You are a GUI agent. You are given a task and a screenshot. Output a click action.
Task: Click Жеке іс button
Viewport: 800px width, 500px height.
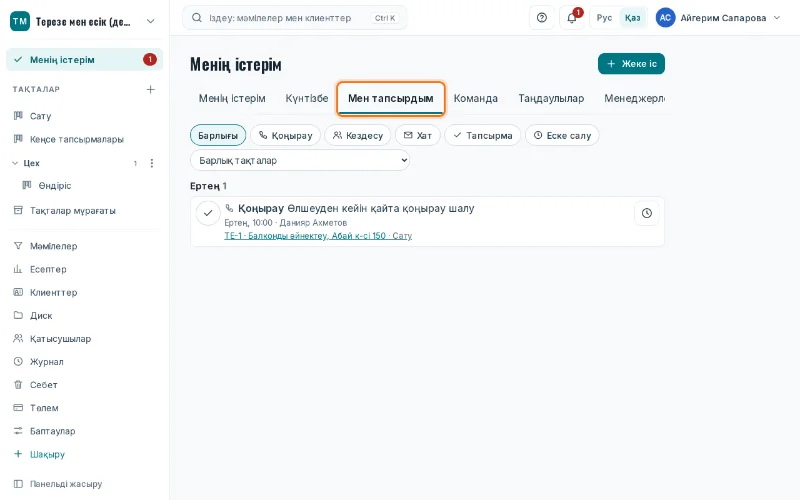[x=631, y=64]
